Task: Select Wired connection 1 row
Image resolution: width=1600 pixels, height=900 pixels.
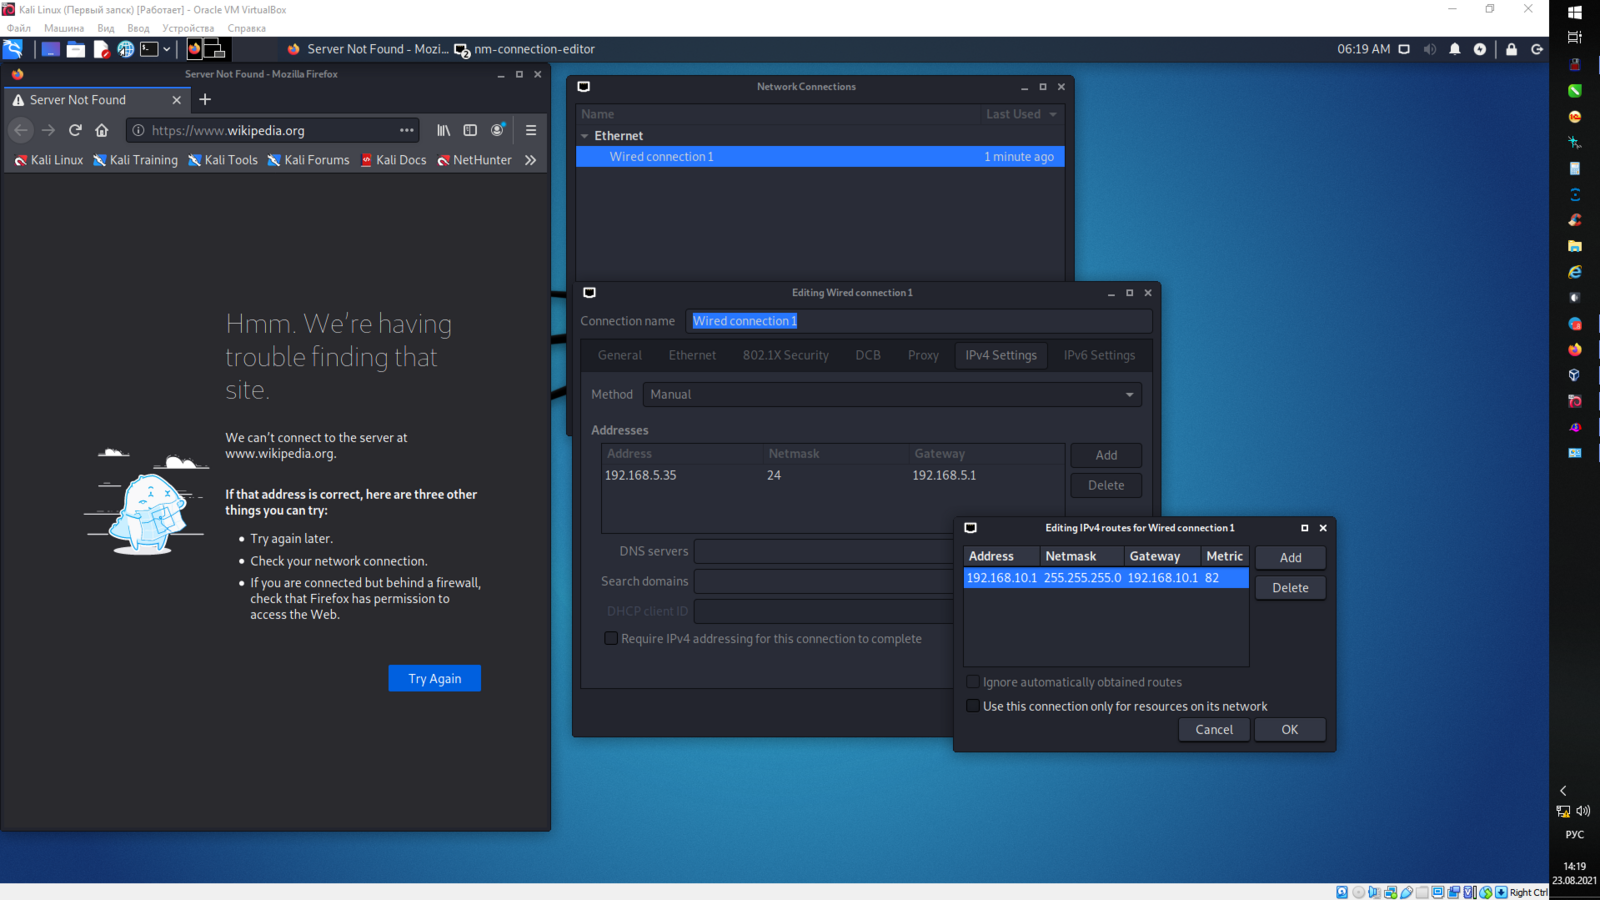Action: 820,157
